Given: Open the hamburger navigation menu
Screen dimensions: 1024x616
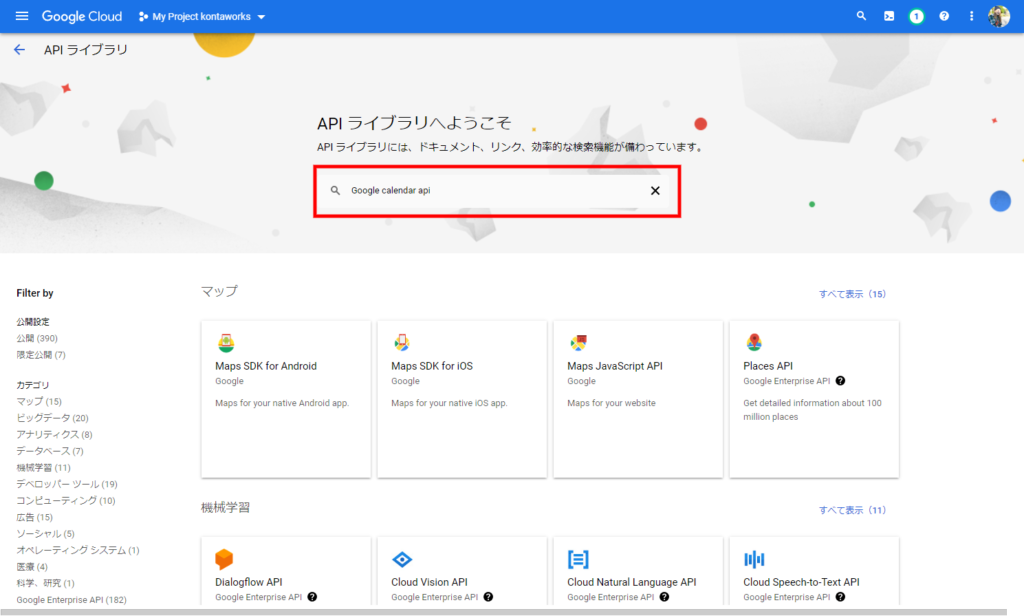Looking at the screenshot, I should click(22, 16).
